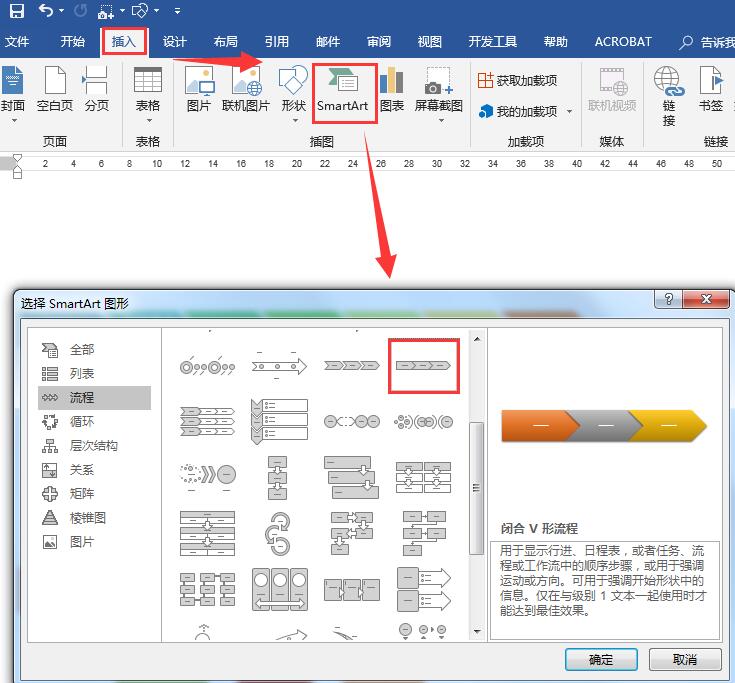
Task: Click the Undo arrow icon
Action: coord(45,10)
